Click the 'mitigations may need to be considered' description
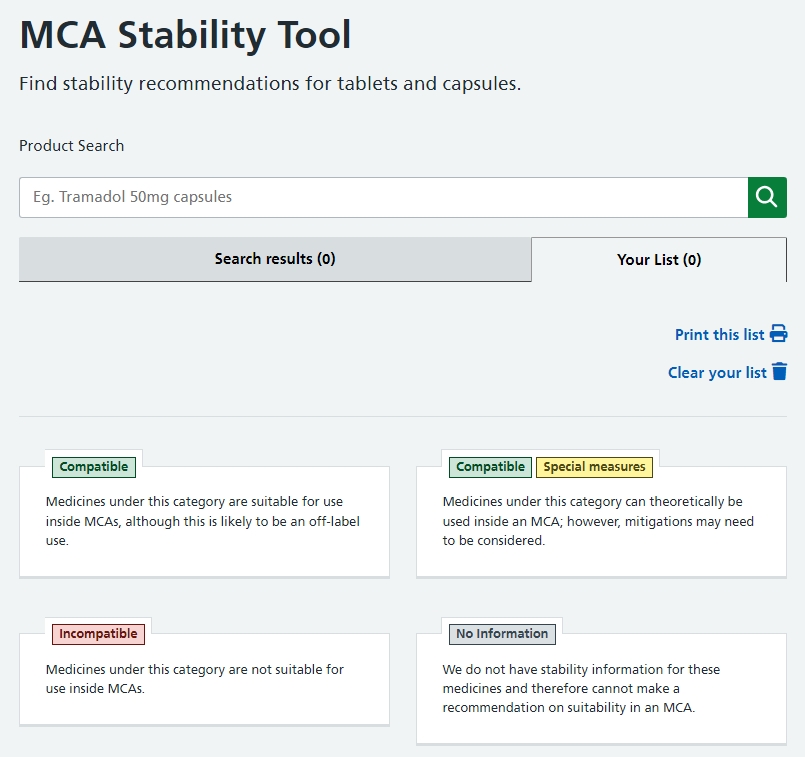The image size is (805, 757). coord(598,521)
